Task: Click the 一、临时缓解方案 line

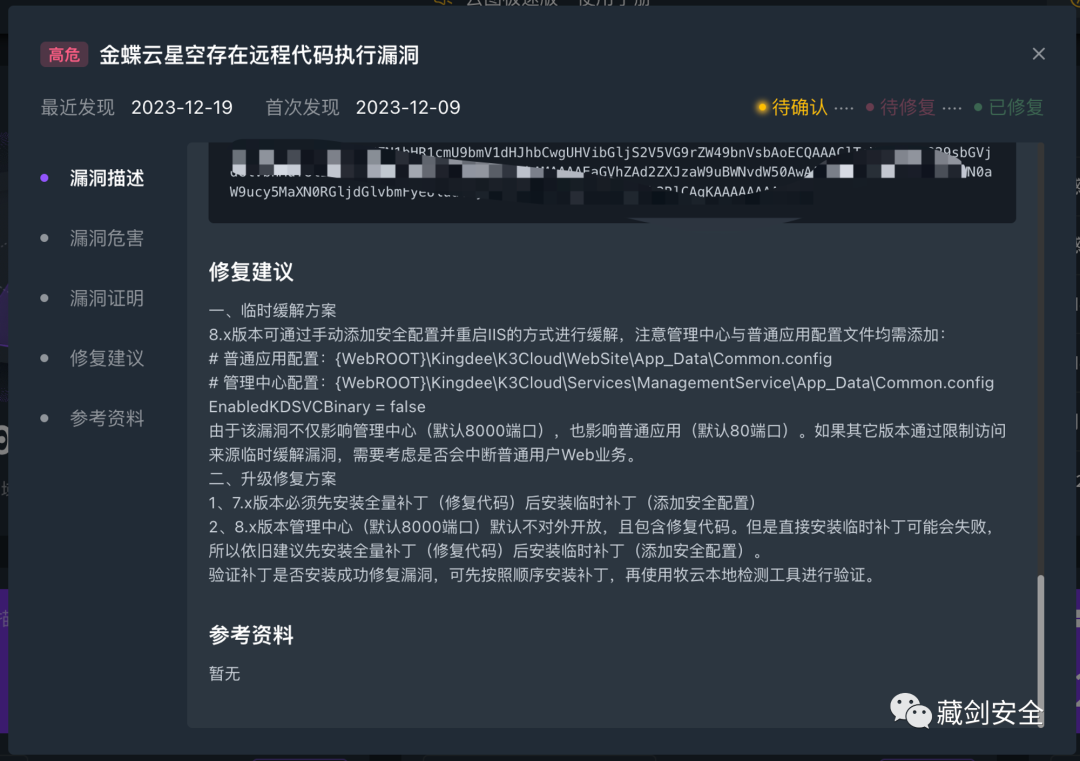Action: [x=273, y=311]
